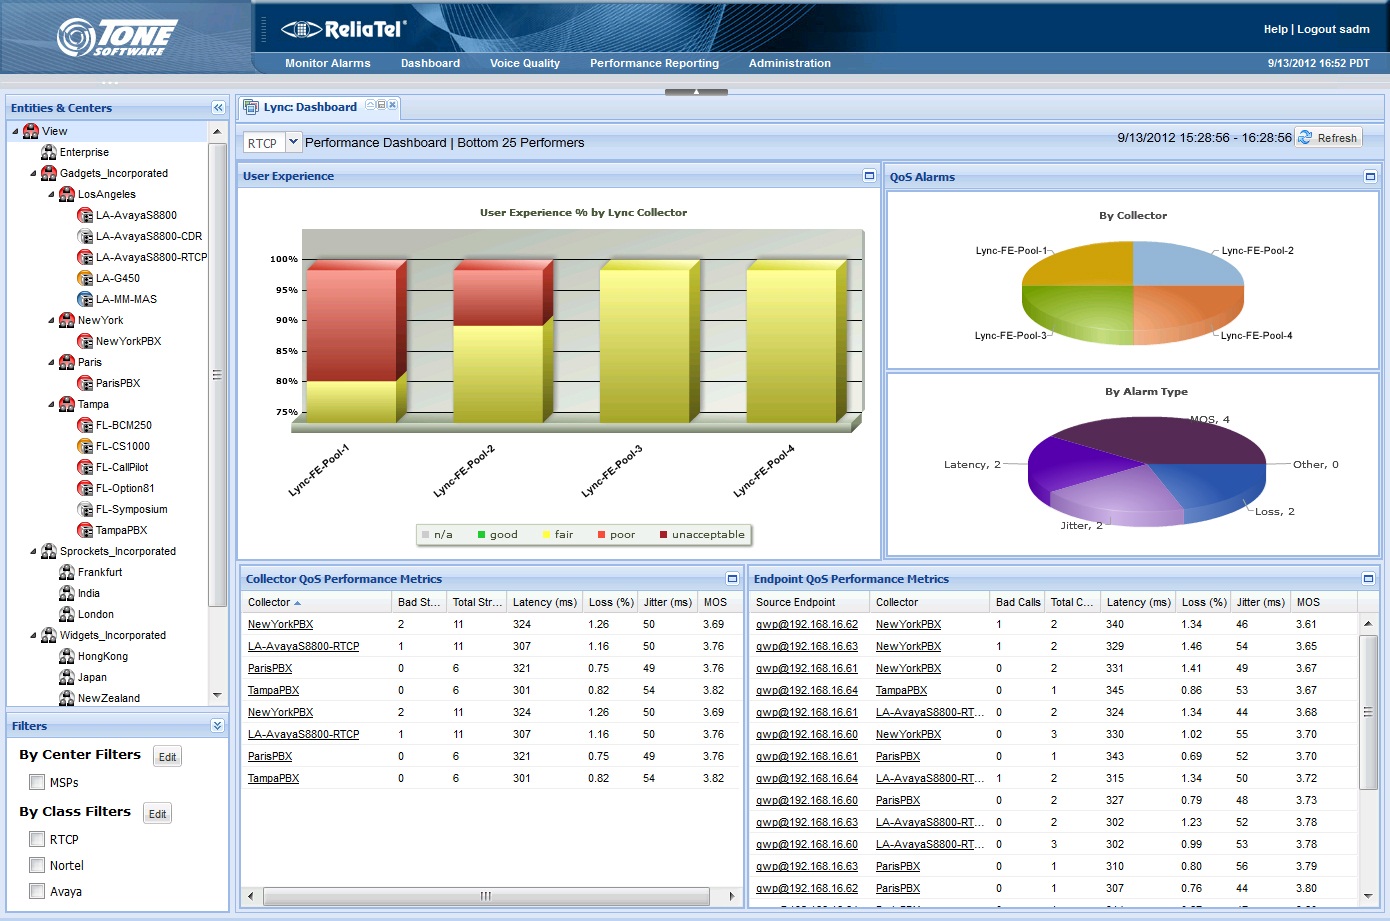Click the good legend swatch
The width and height of the screenshot is (1390, 921).
pyautogui.click(x=482, y=535)
